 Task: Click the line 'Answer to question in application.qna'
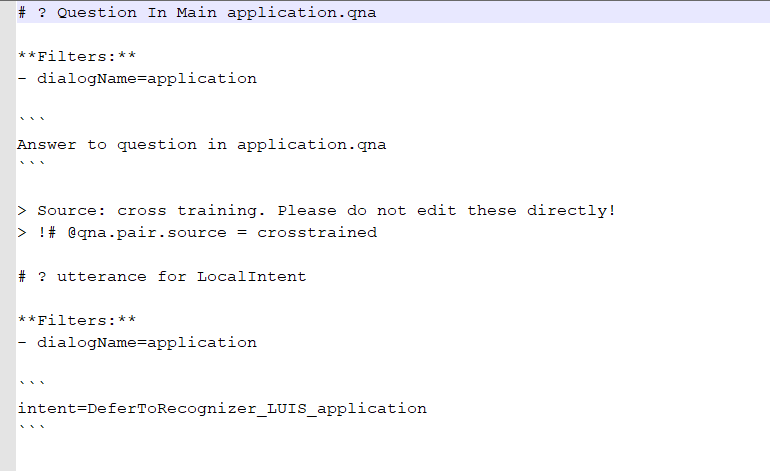(x=202, y=145)
